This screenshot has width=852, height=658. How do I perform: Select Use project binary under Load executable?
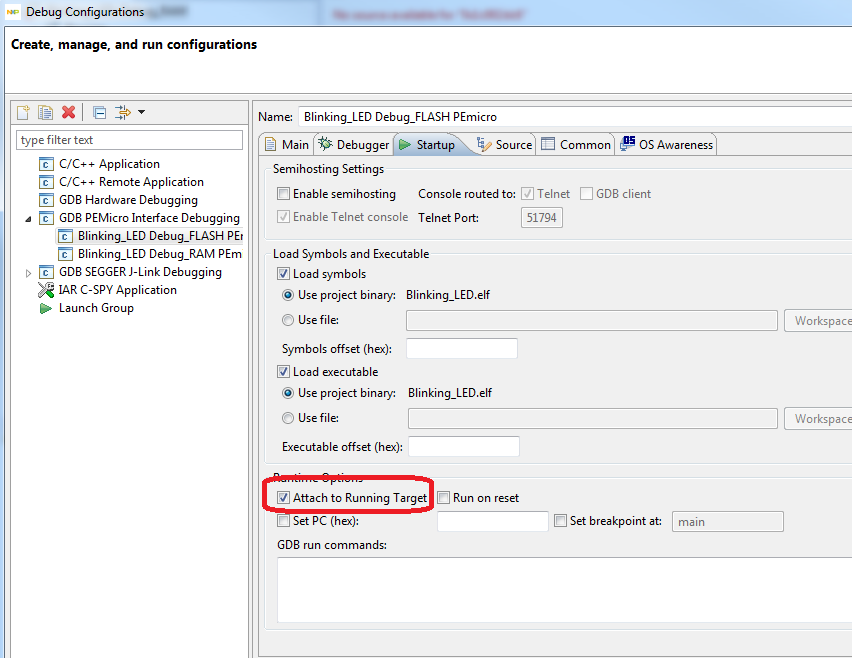[x=288, y=393]
